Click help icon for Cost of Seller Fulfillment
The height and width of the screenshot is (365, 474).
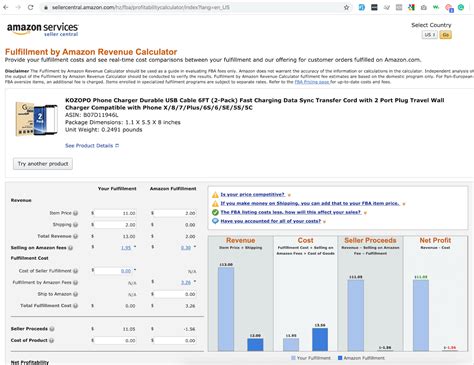point(76,271)
